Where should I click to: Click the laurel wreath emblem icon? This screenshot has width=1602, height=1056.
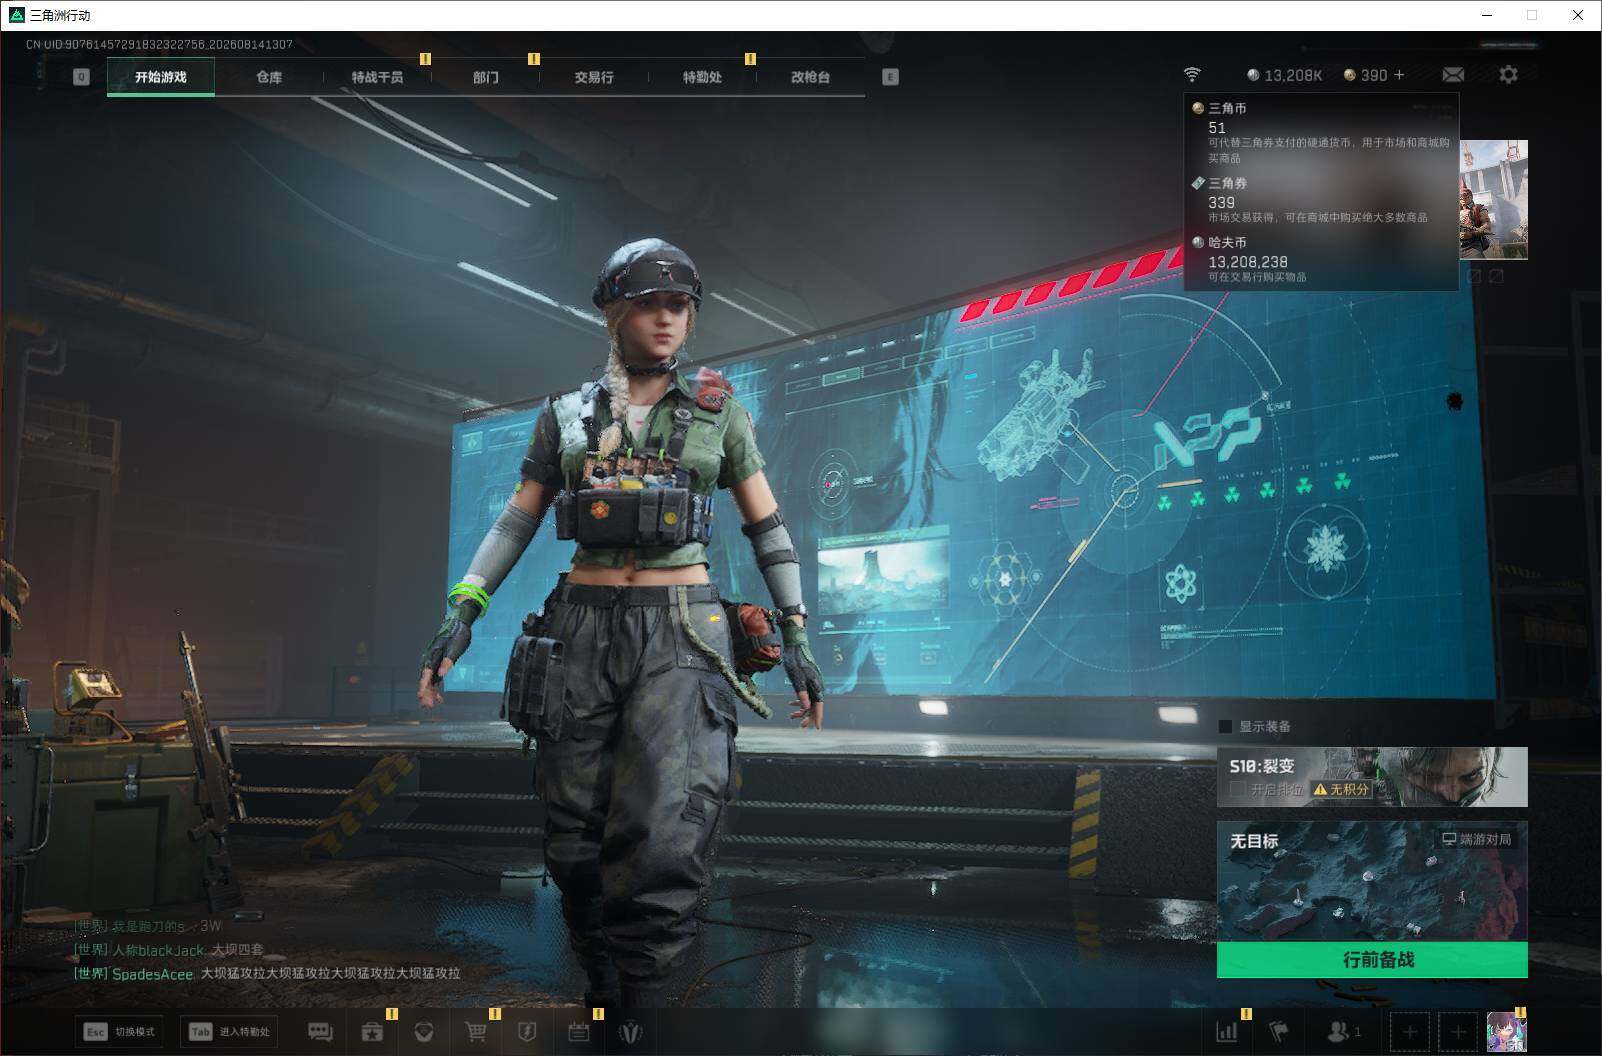point(630,1031)
